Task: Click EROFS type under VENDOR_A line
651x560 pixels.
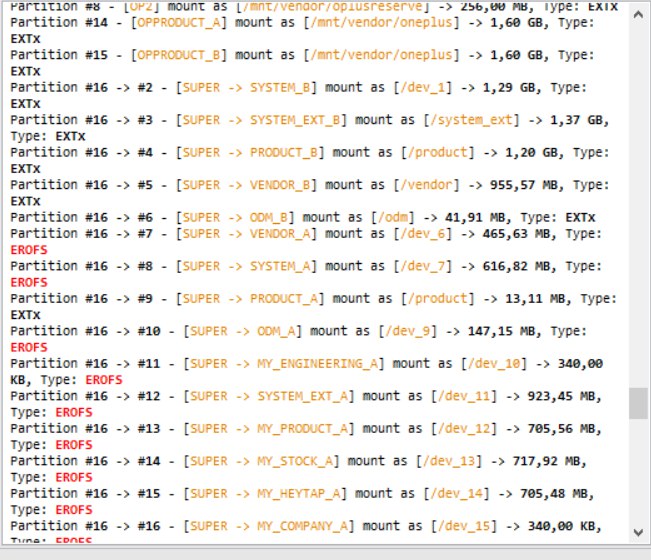Action: click(29, 250)
